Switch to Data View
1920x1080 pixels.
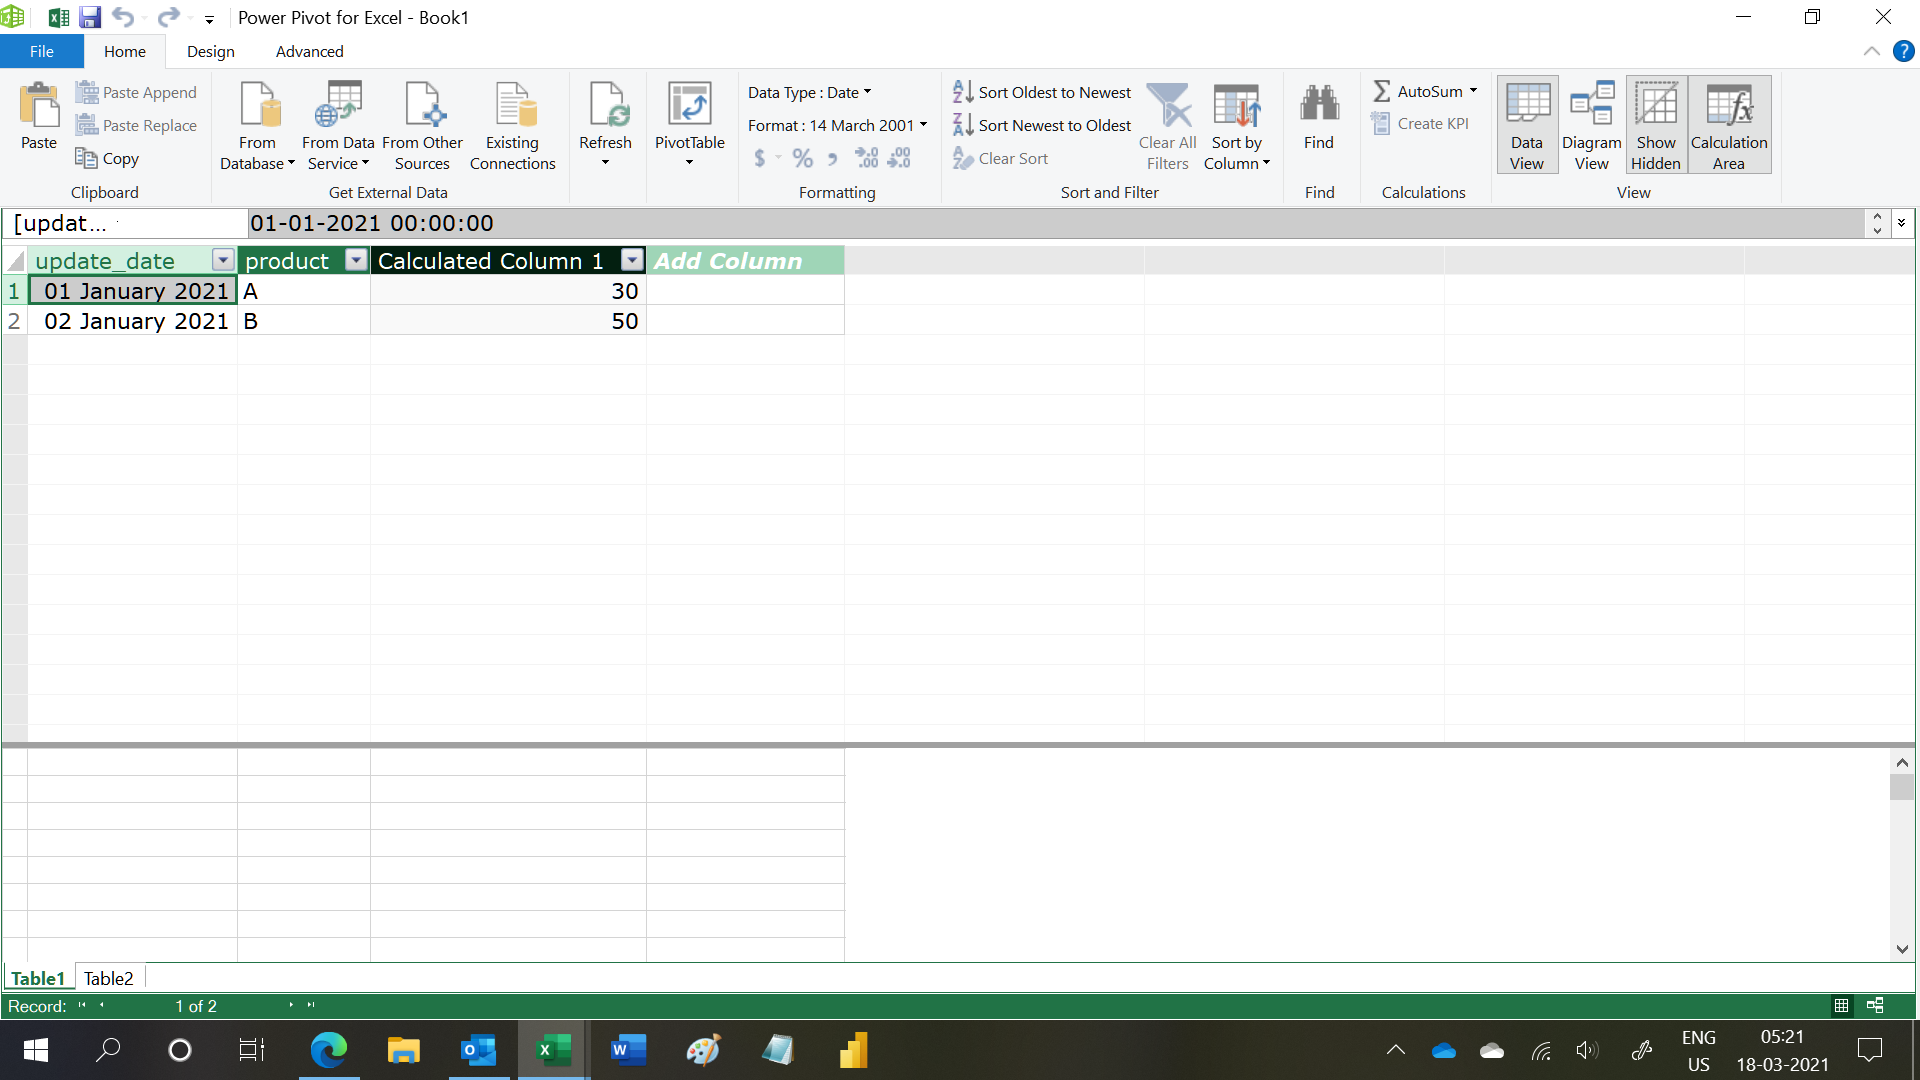[x=1527, y=126]
